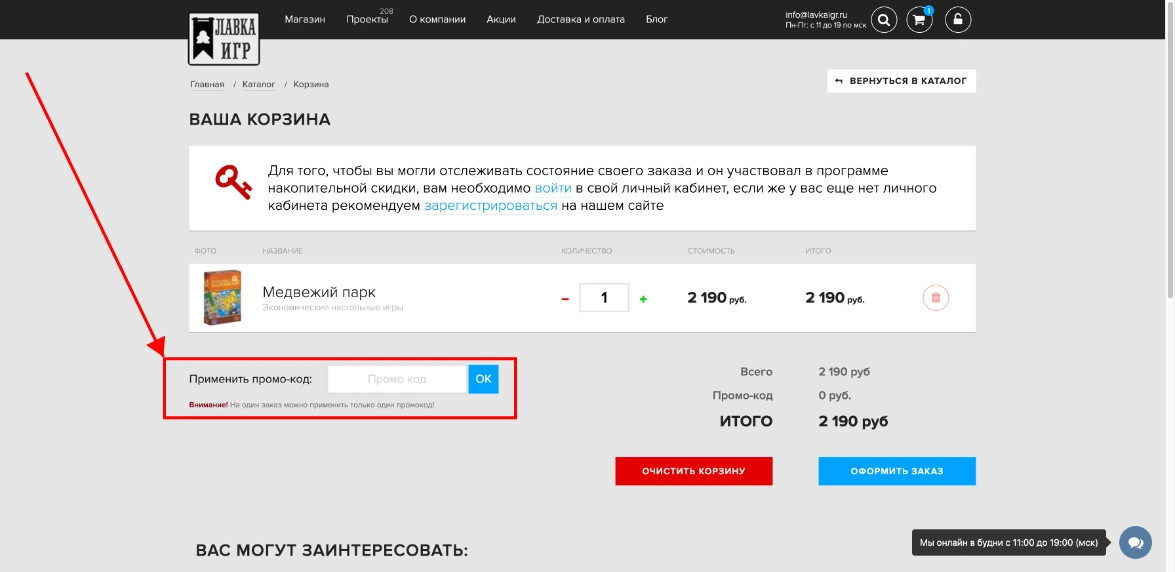
Task: Open the shopping cart icon in header
Action: [x=920, y=19]
